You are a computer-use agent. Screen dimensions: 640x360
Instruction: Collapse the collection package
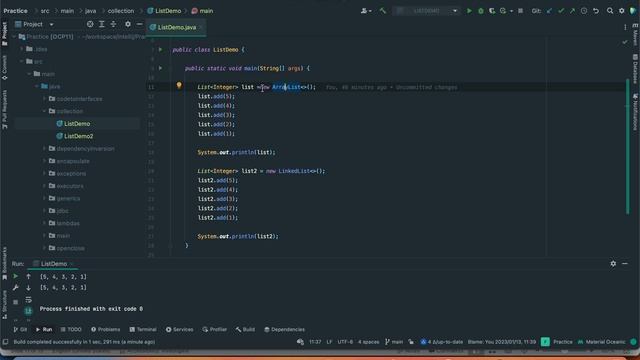[x=44, y=111]
